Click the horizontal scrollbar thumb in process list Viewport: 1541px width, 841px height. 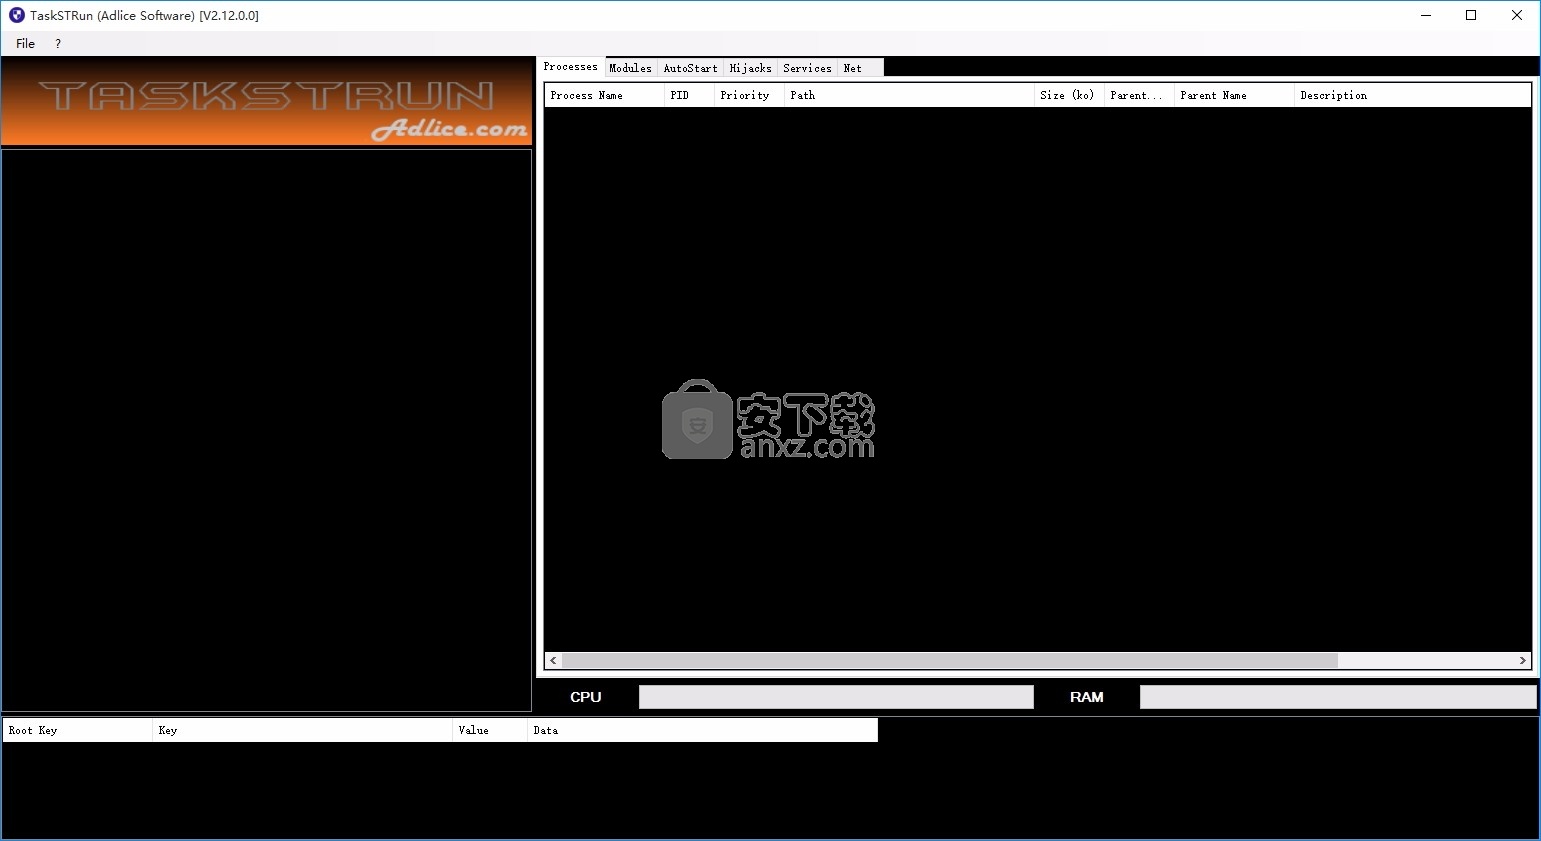[x=950, y=660]
